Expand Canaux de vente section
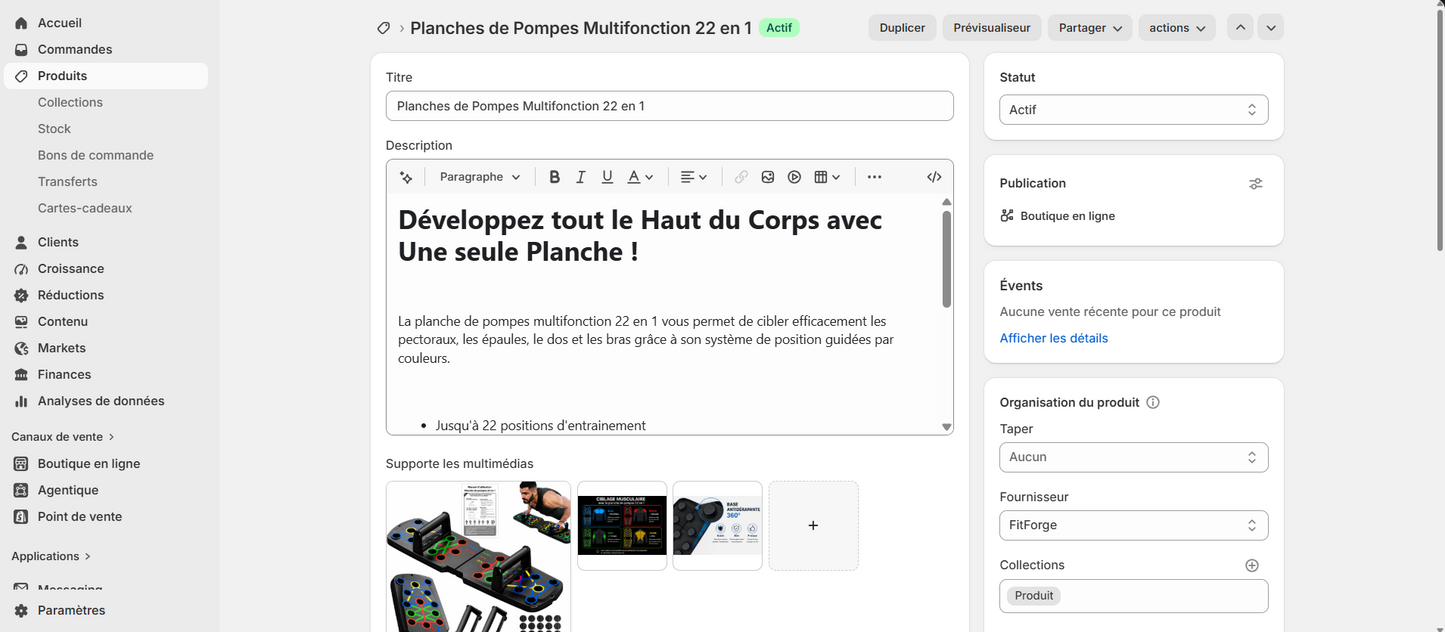Screen dimensions: 1445x632 63,437
